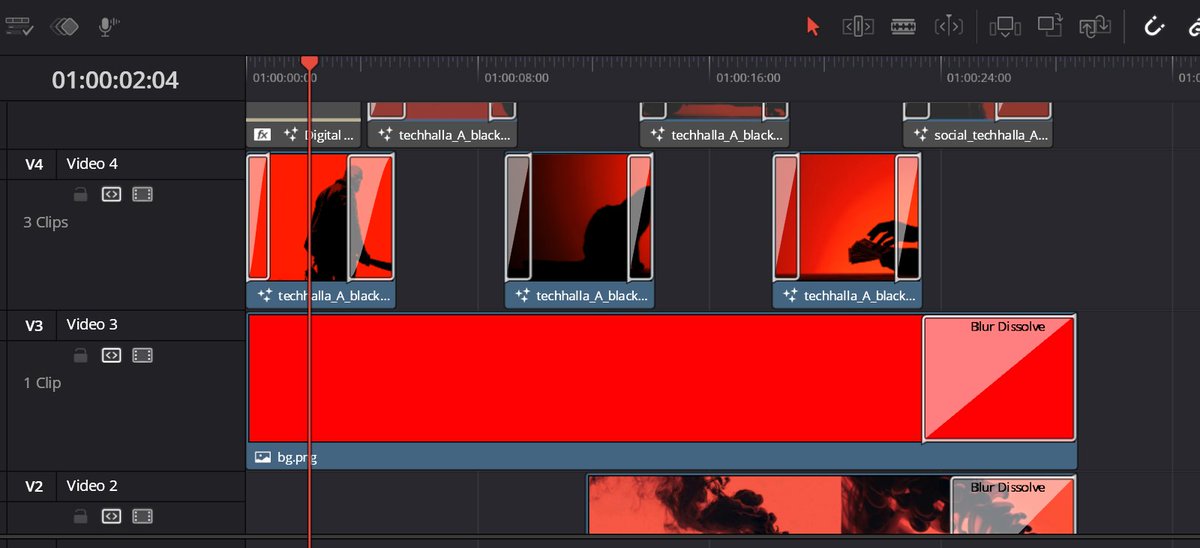Click the red playhead handle on the ruler
Screen dimensions: 1200x548
tap(310, 63)
